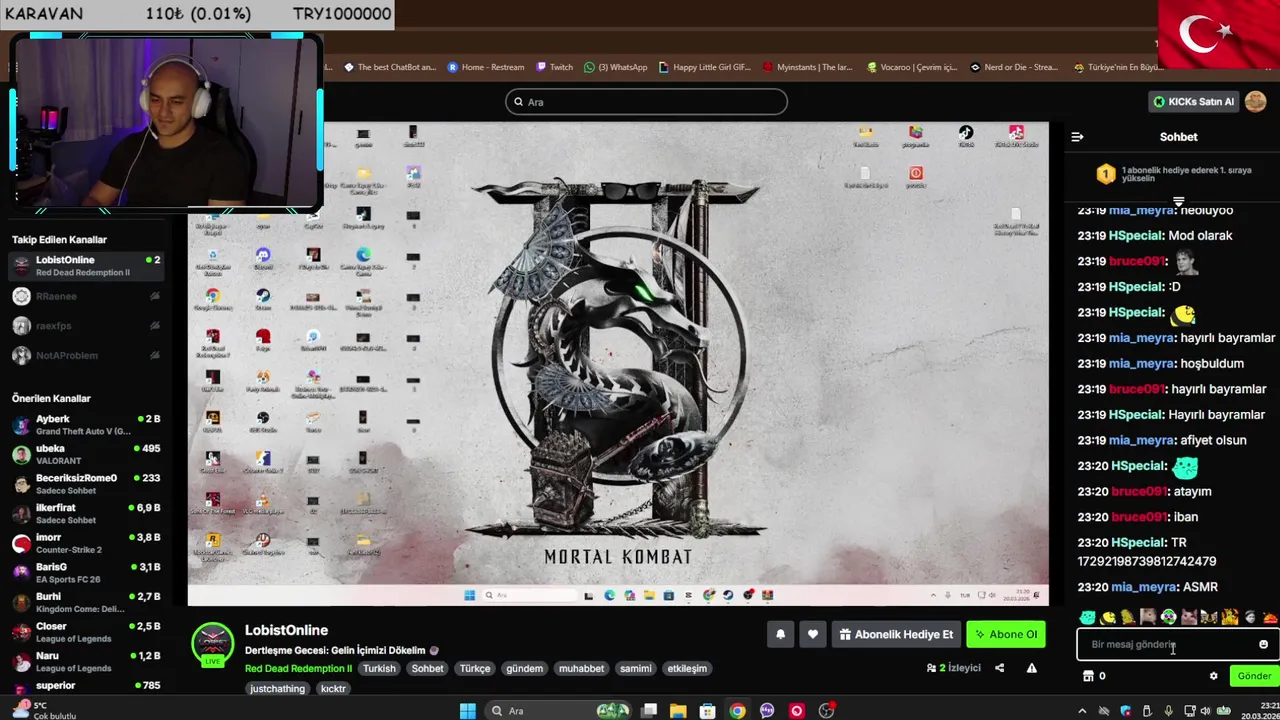Screen dimensions: 1280x720
Task: Open the emoji picker in the chat box
Action: tap(1263, 644)
